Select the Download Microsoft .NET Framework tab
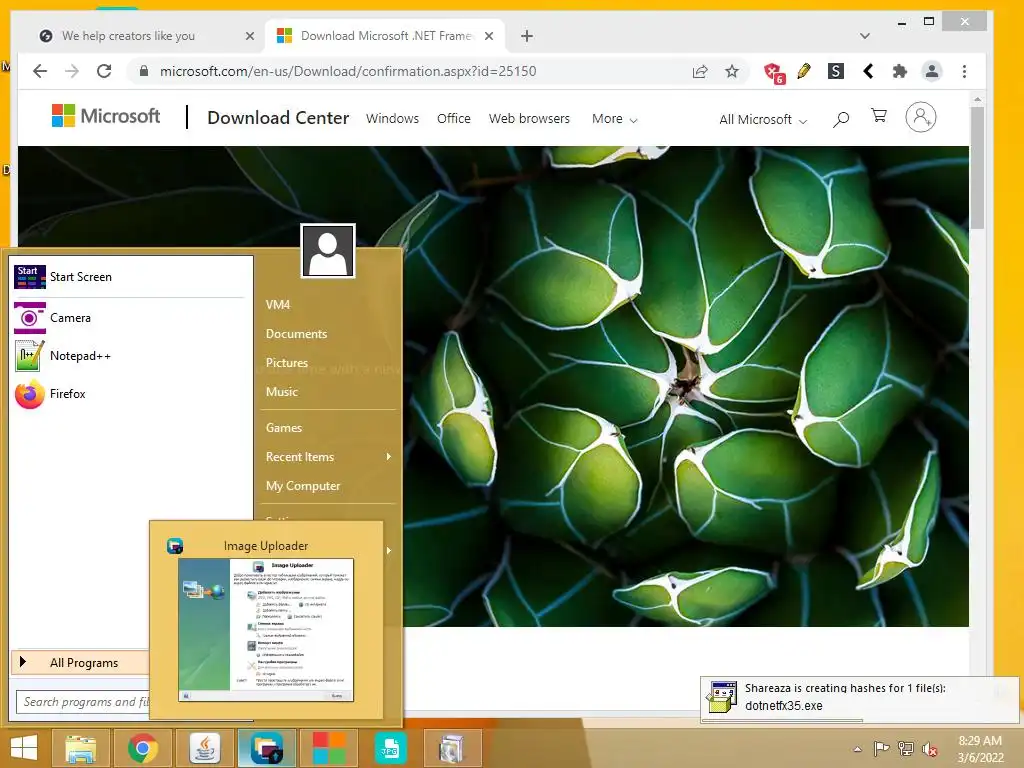This screenshot has width=1024, height=768. coord(385,36)
